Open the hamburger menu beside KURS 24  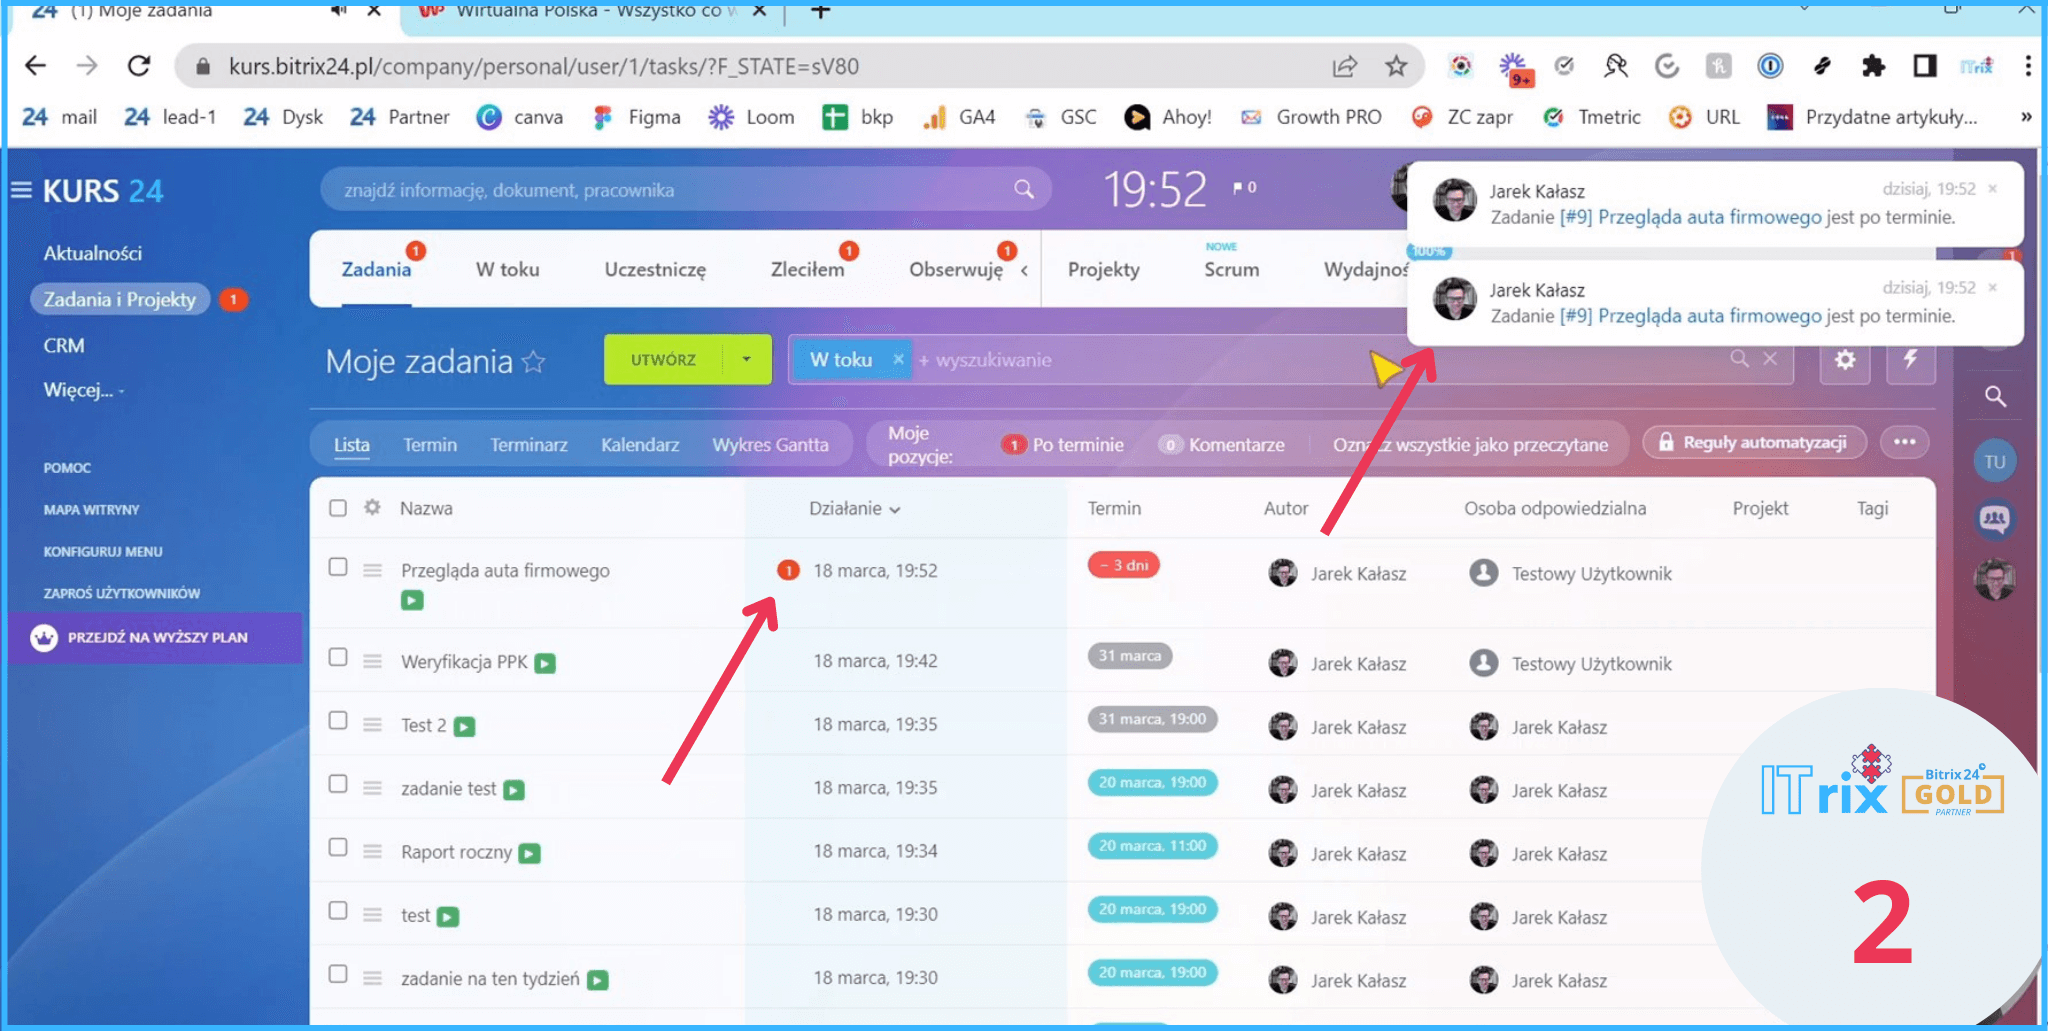[21, 190]
